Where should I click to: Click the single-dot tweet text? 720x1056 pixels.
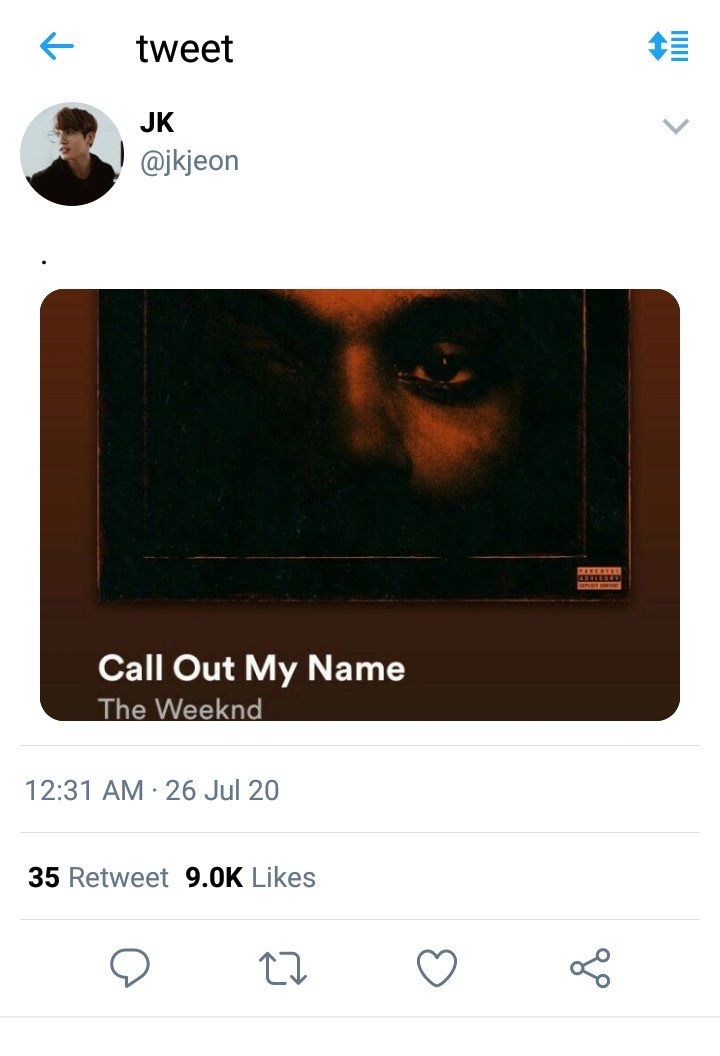click(x=45, y=262)
